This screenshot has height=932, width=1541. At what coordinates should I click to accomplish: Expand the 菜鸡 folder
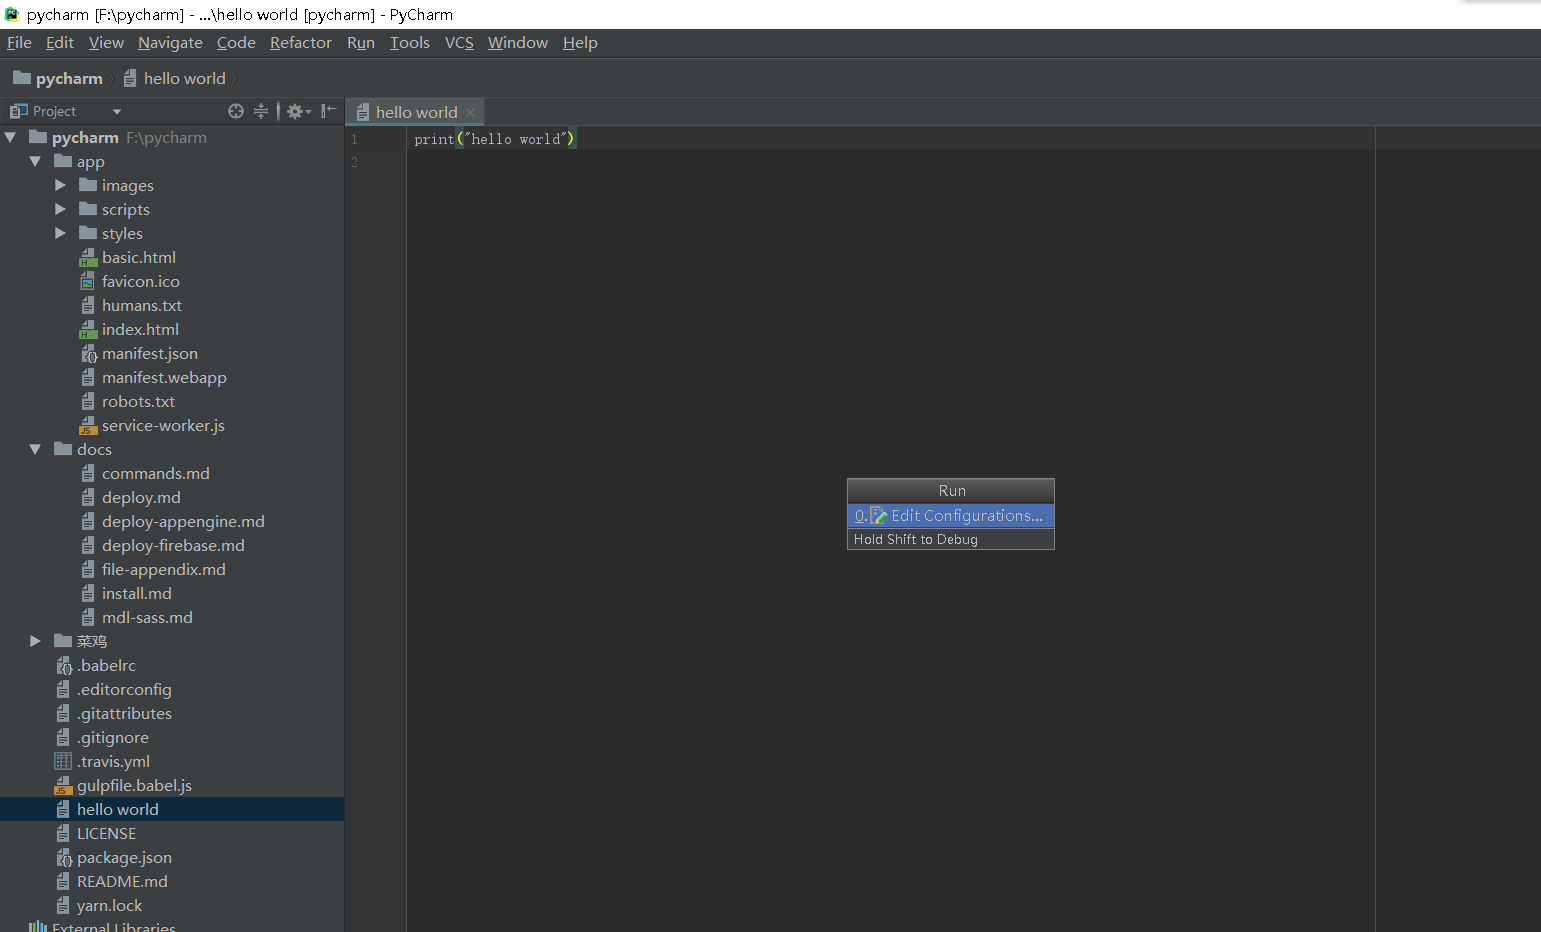tap(35, 641)
